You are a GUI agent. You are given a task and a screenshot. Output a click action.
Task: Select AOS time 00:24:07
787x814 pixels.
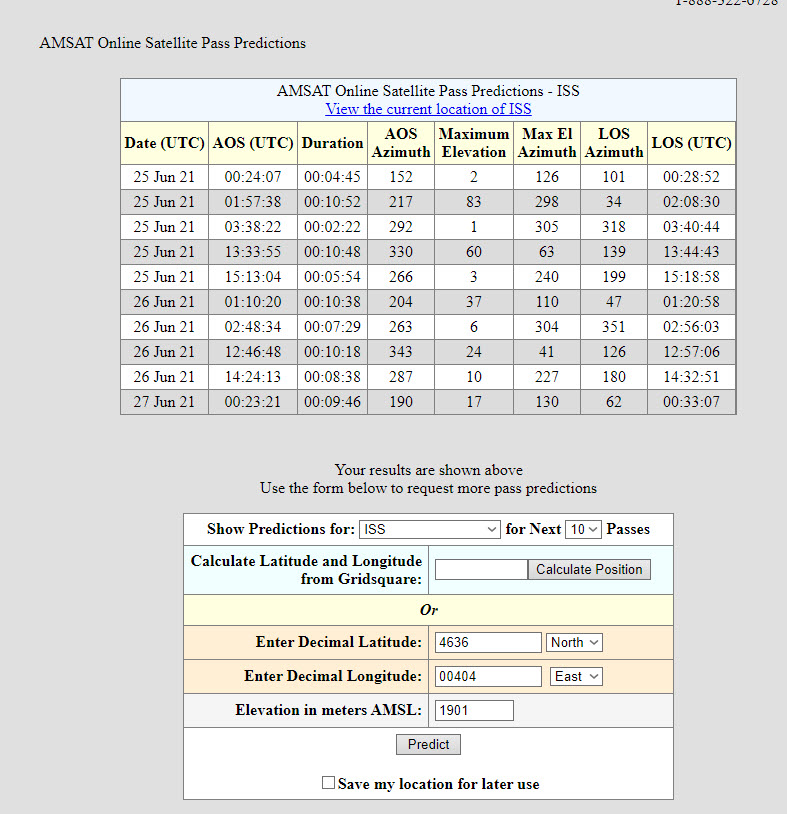tap(253, 177)
